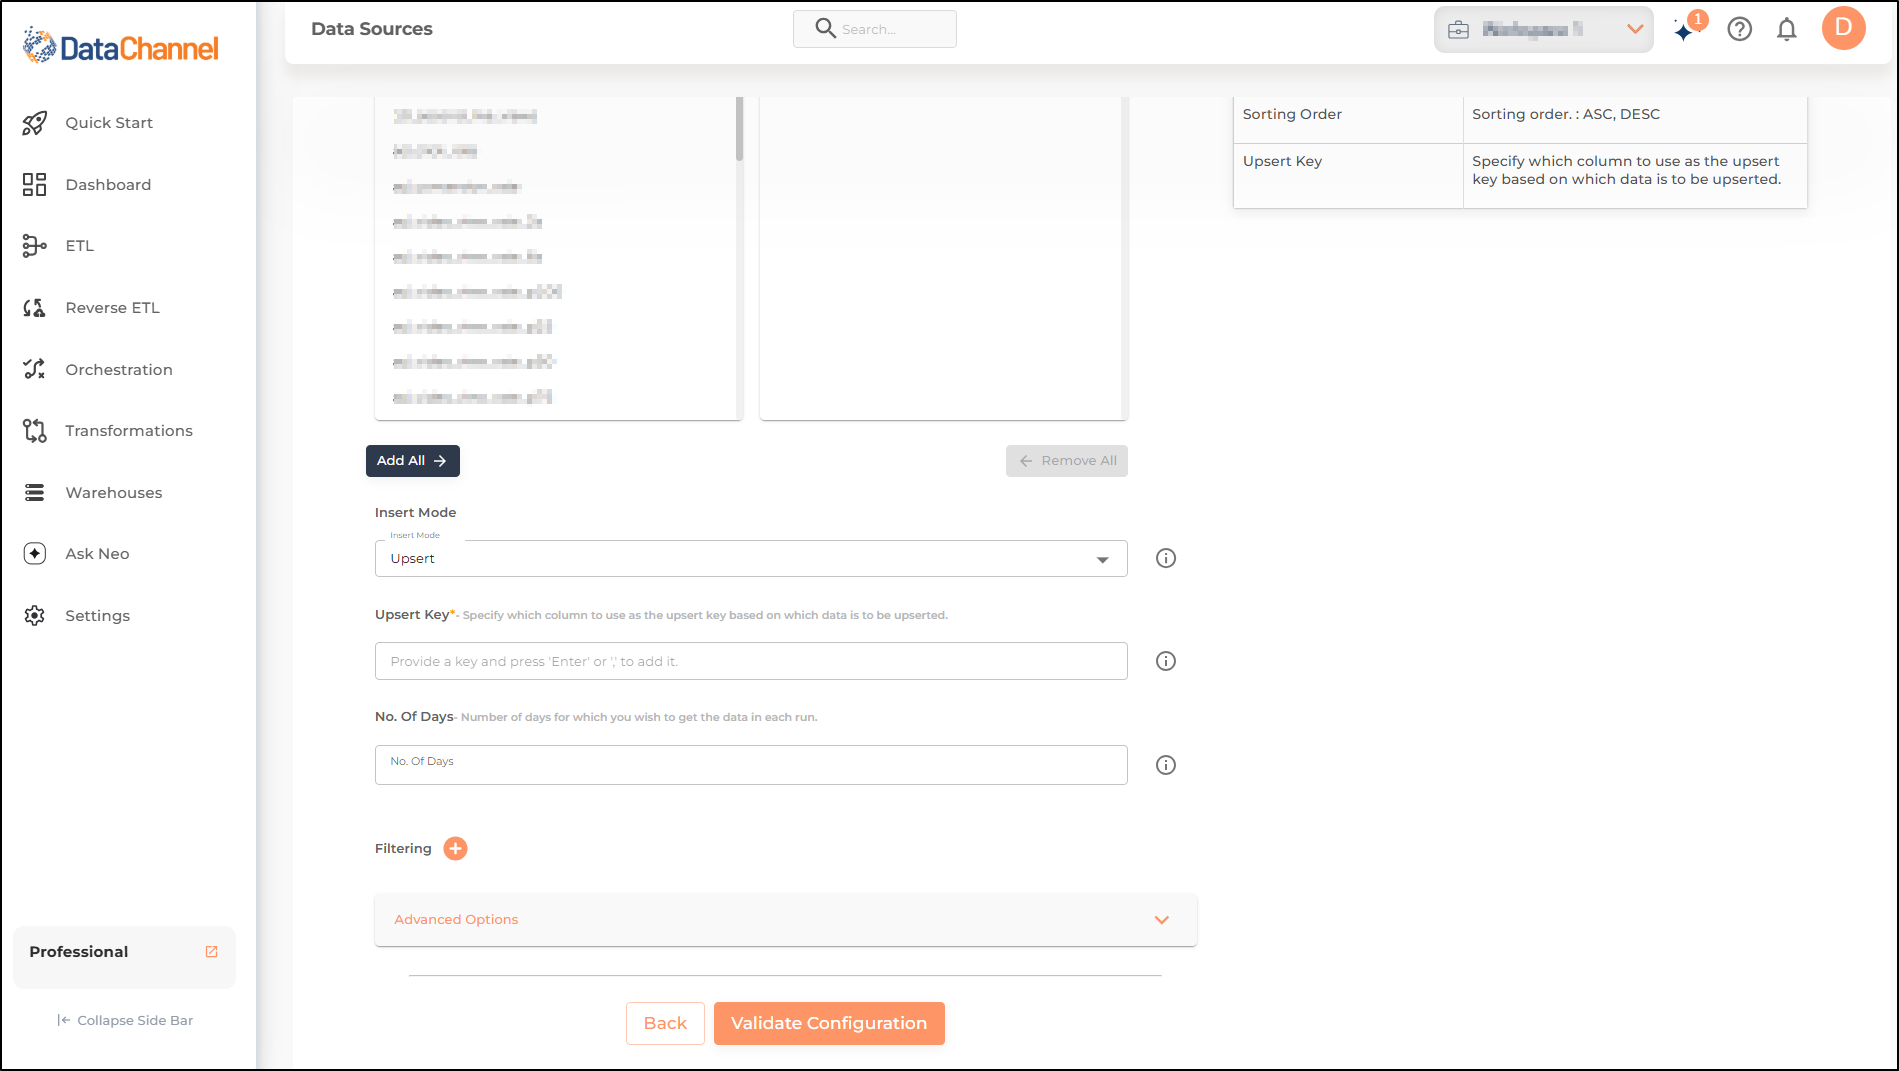
Task: Click the Orchestration icon
Action: 35,369
